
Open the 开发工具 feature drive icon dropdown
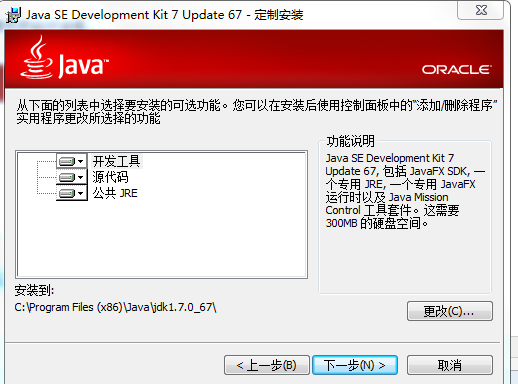72,161
